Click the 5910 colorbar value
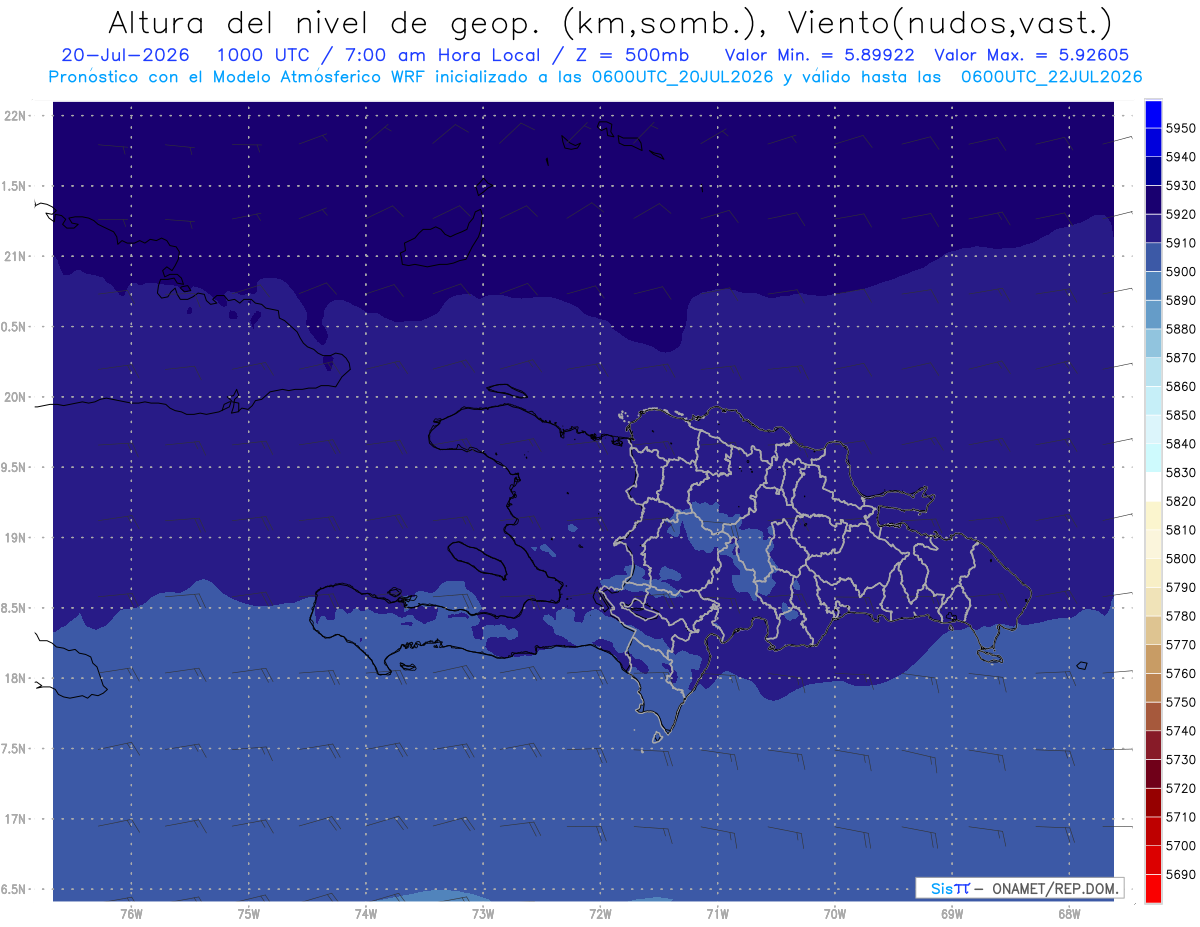Image resolution: width=1200 pixels, height=927 pixels. pos(1180,243)
